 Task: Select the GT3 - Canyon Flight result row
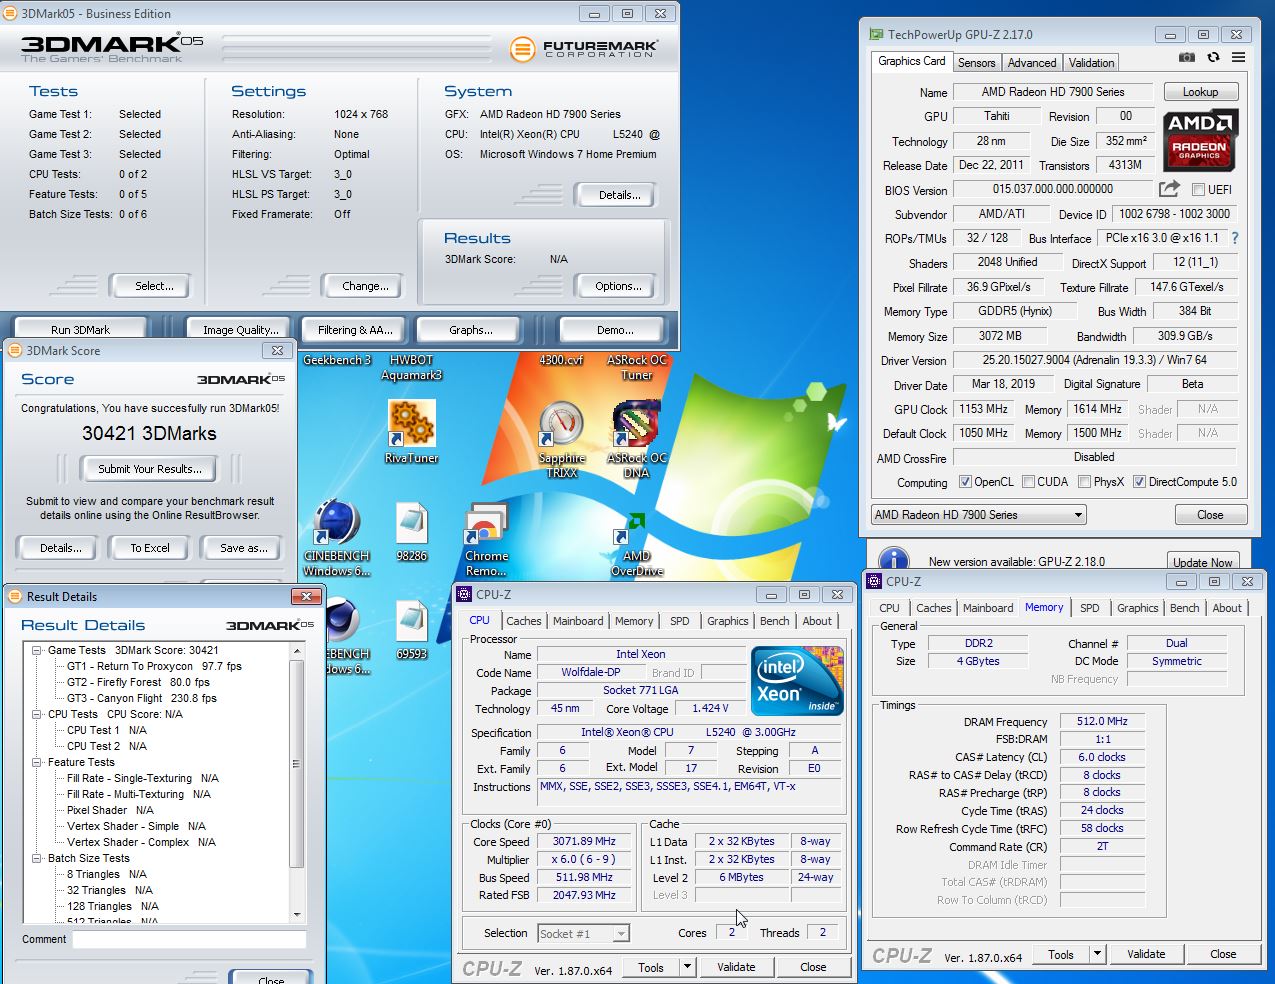(141, 698)
